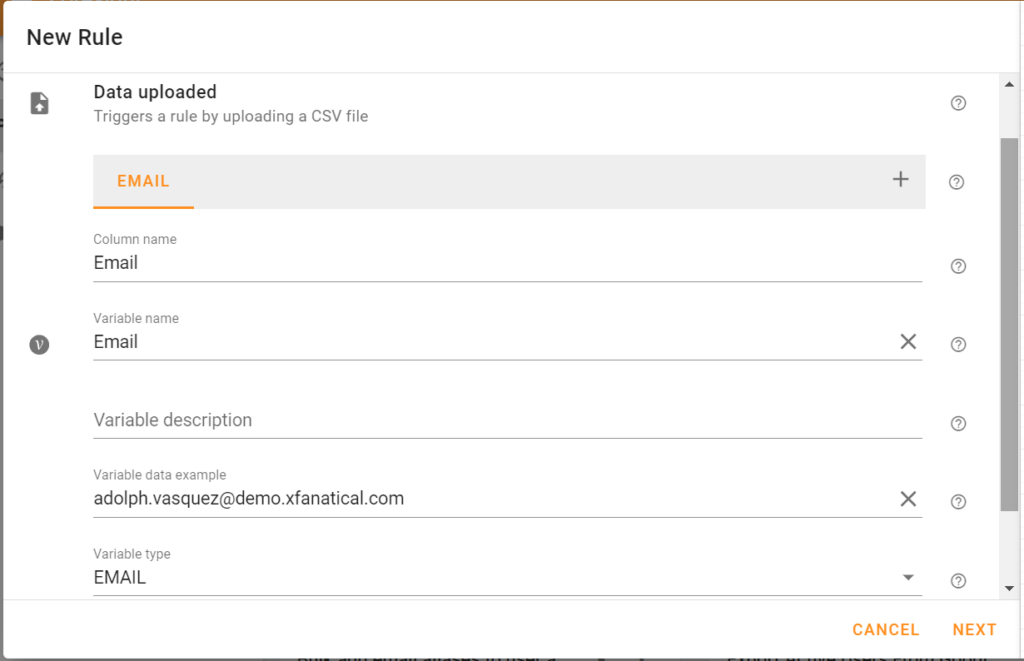Click the help icon for Variable data example

(957, 501)
